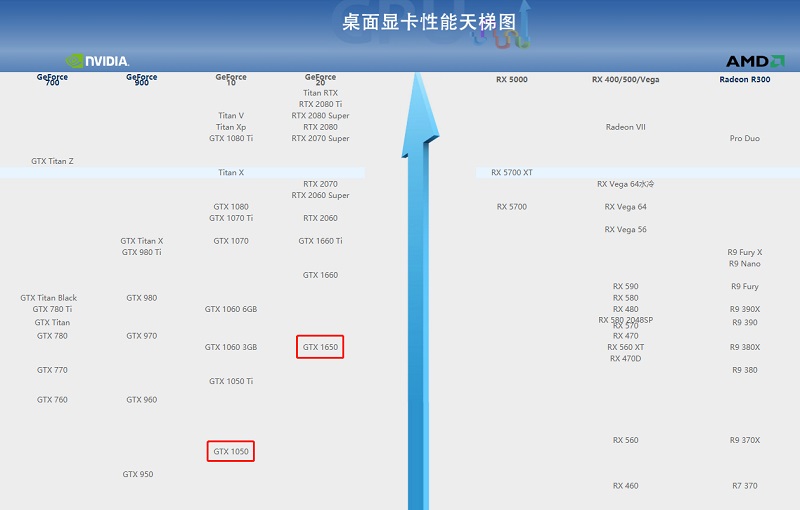
Task: Click the title 桌面显卡性能天梯图
Action: tap(429, 22)
